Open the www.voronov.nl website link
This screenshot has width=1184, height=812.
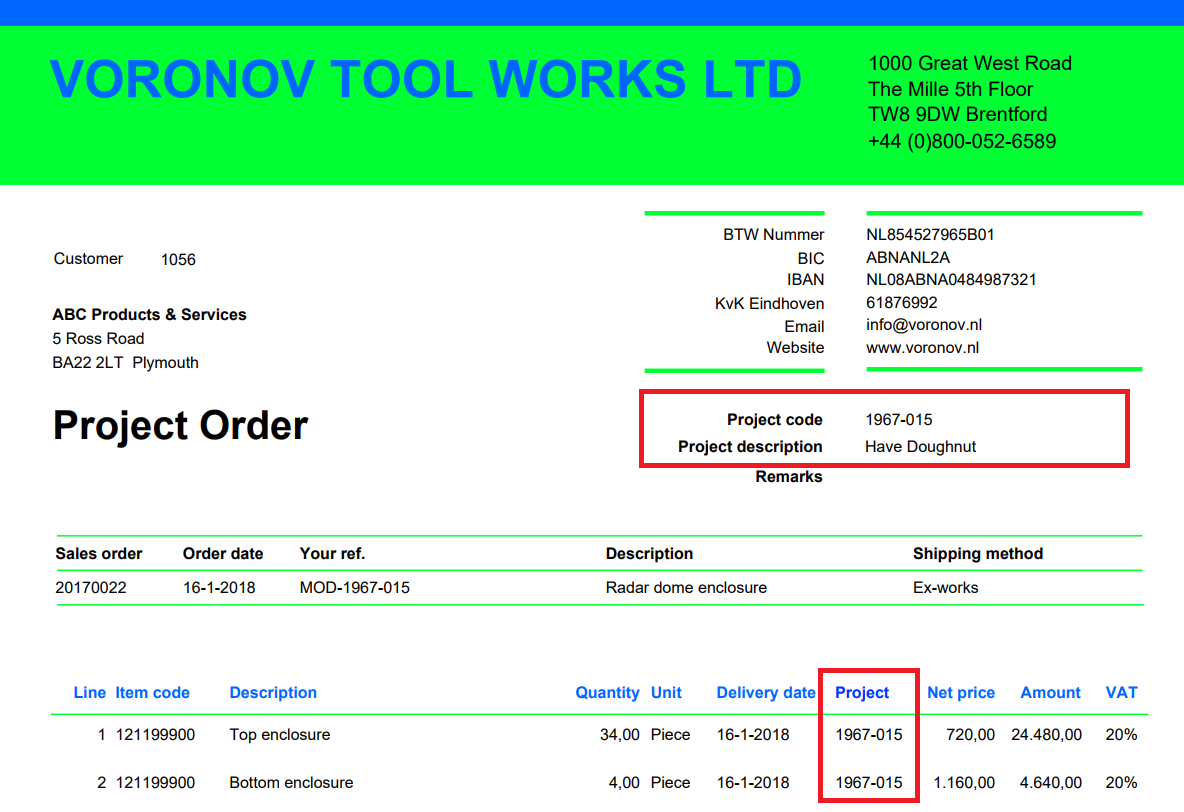(x=922, y=348)
